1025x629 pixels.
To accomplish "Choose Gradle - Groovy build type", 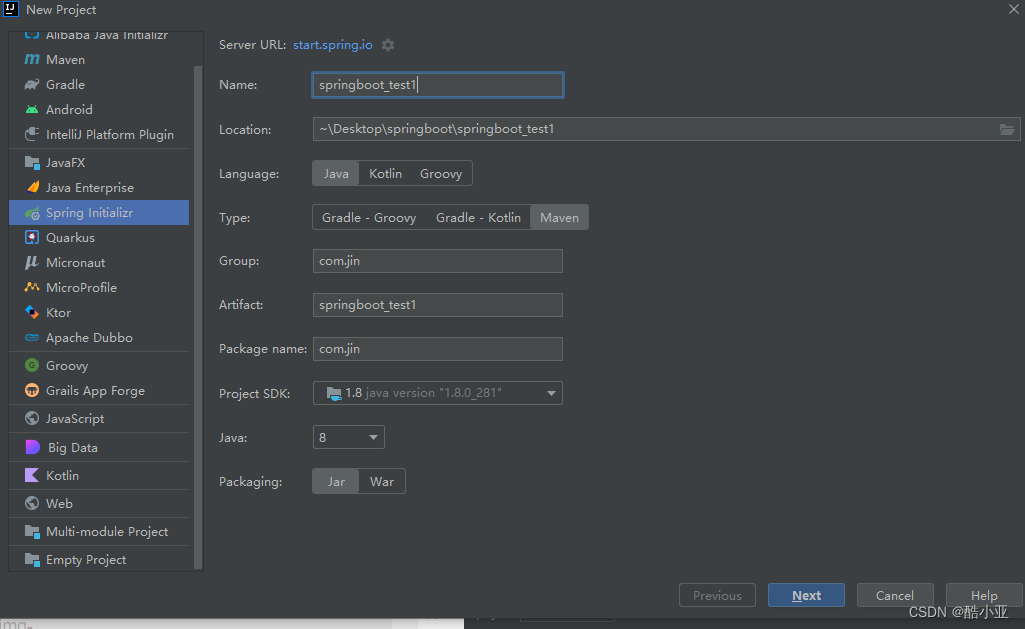I will click(x=369, y=218).
